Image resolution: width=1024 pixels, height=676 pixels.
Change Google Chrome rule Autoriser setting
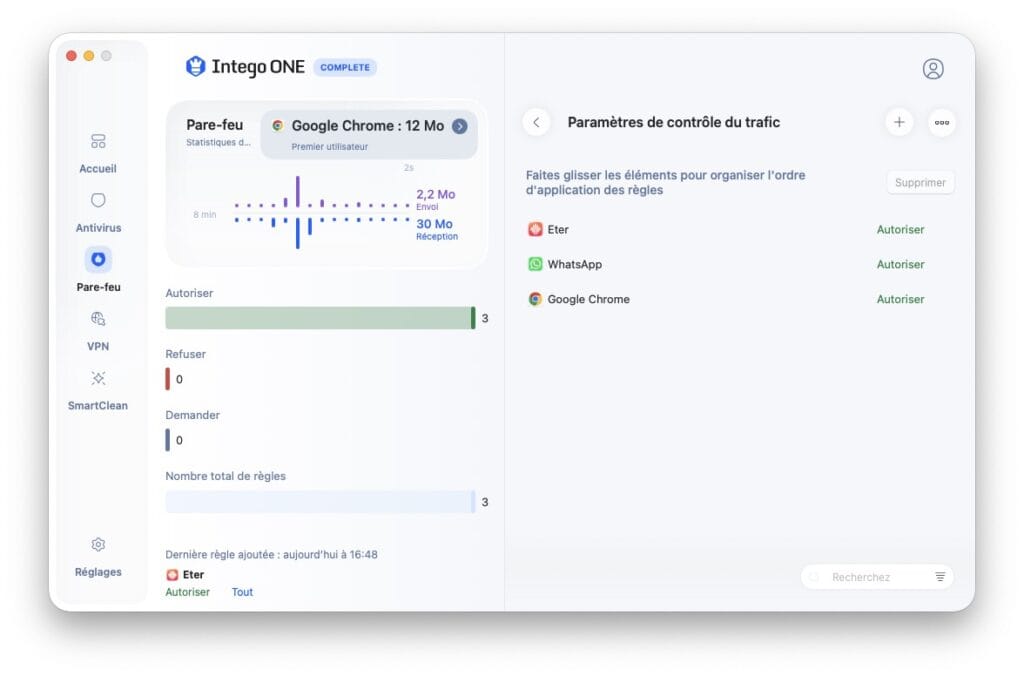(900, 299)
